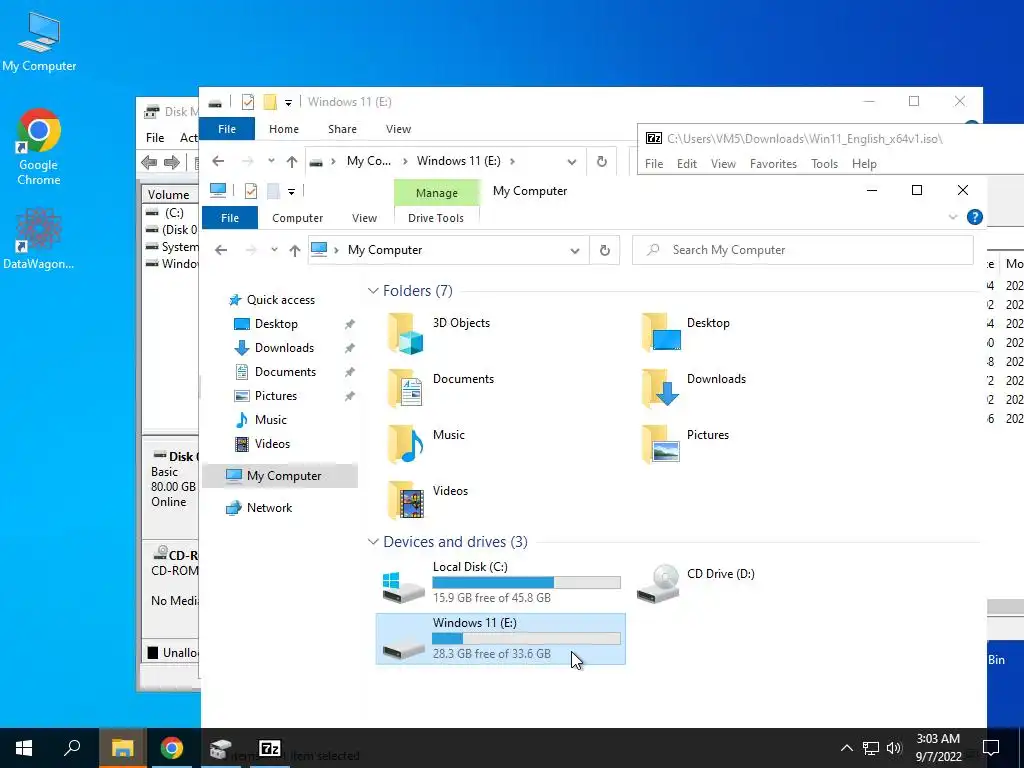The height and width of the screenshot is (768, 1024).
Task: Open File menu in Disk Management
Action: pyautogui.click(x=155, y=138)
